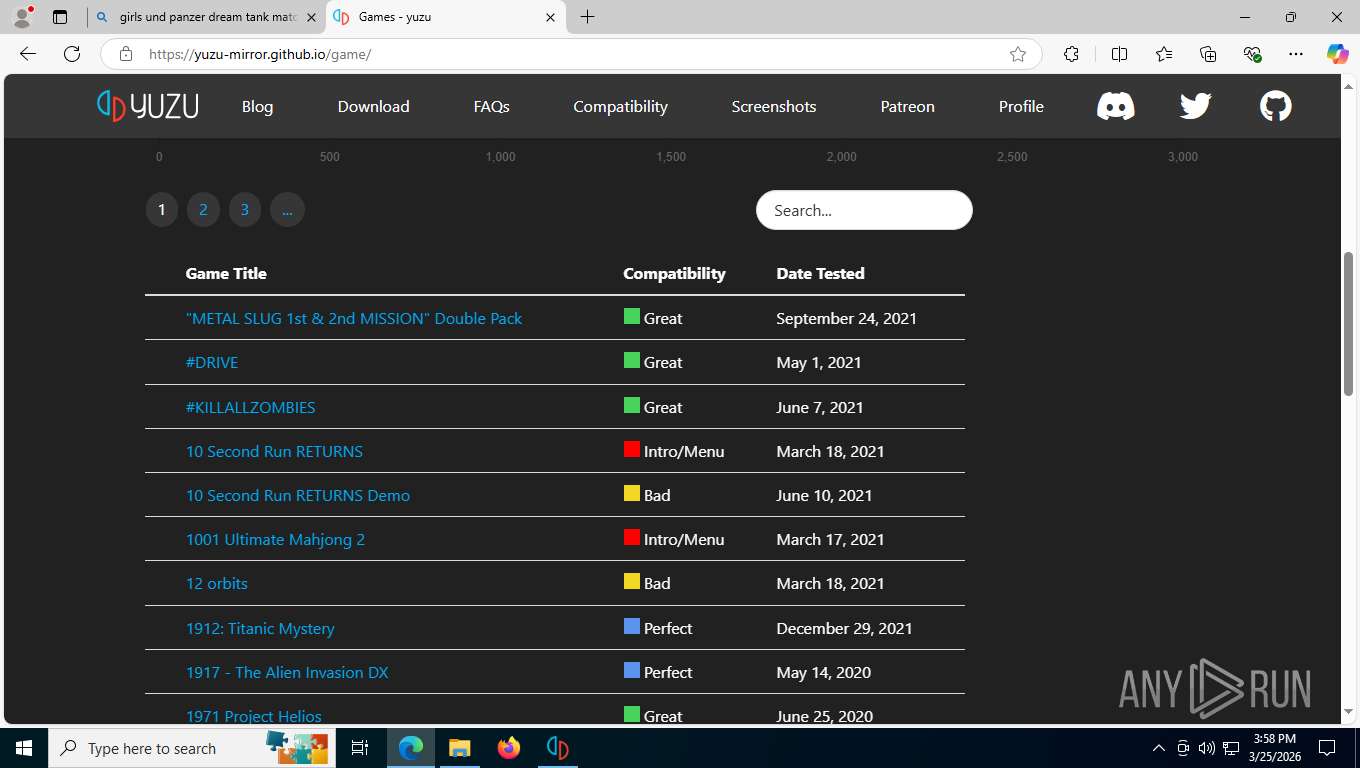Click blue Perfect swatch for 1912: Titanic Mystery
1360x768 pixels.
[632, 627]
